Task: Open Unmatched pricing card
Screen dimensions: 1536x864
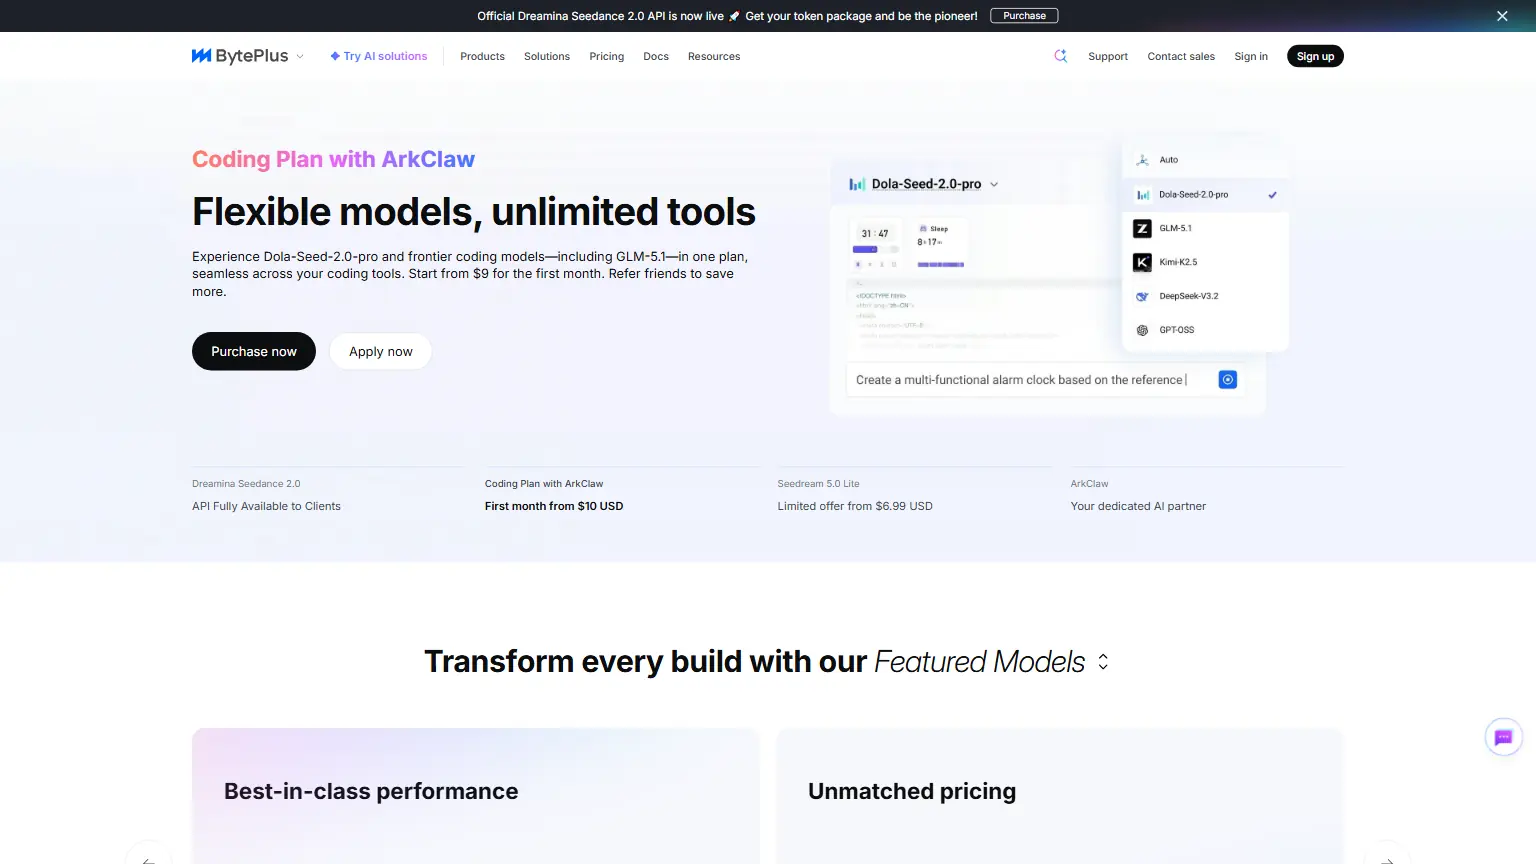Action: [1060, 796]
